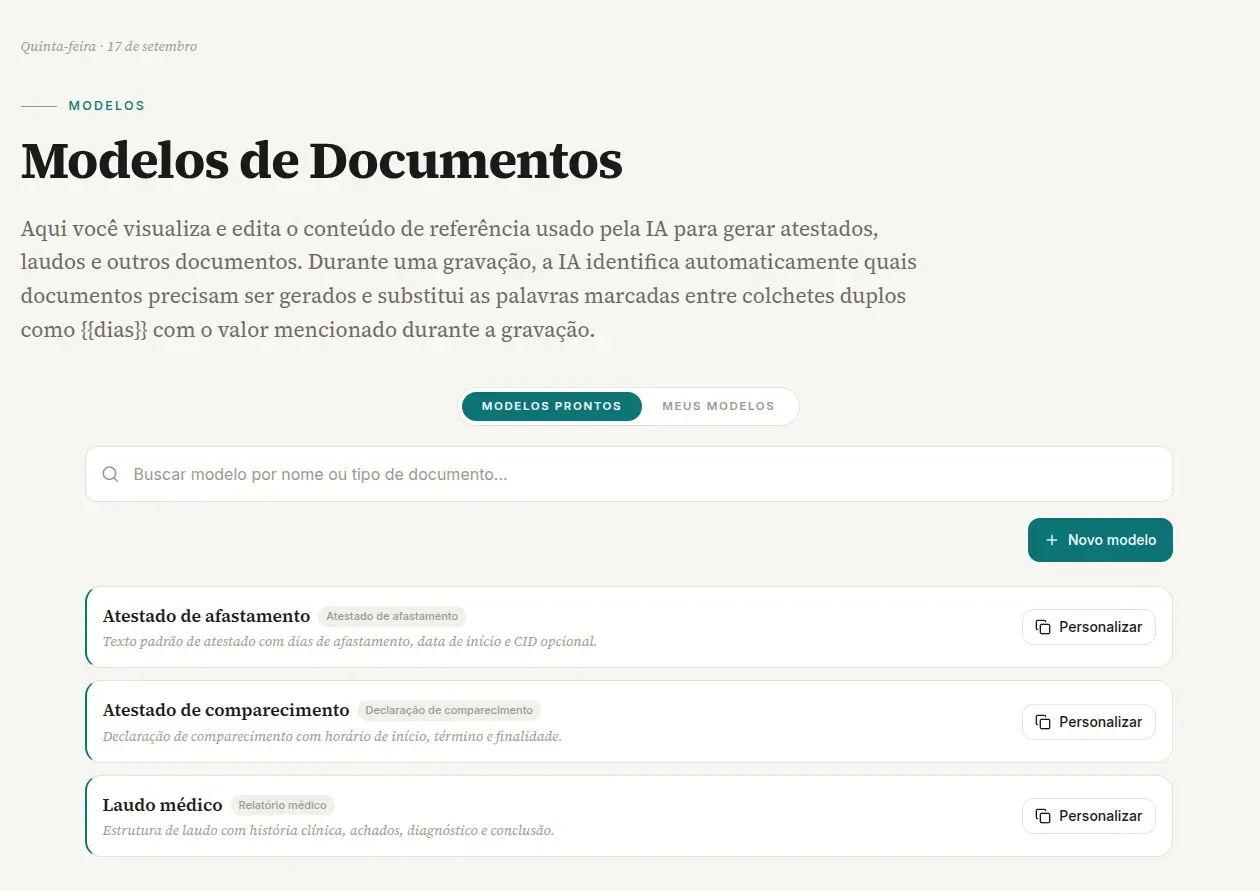Click the {{dias}} placeholder in the intro text
Image resolution: width=1260 pixels, height=891 pixels.
[113, 330]
